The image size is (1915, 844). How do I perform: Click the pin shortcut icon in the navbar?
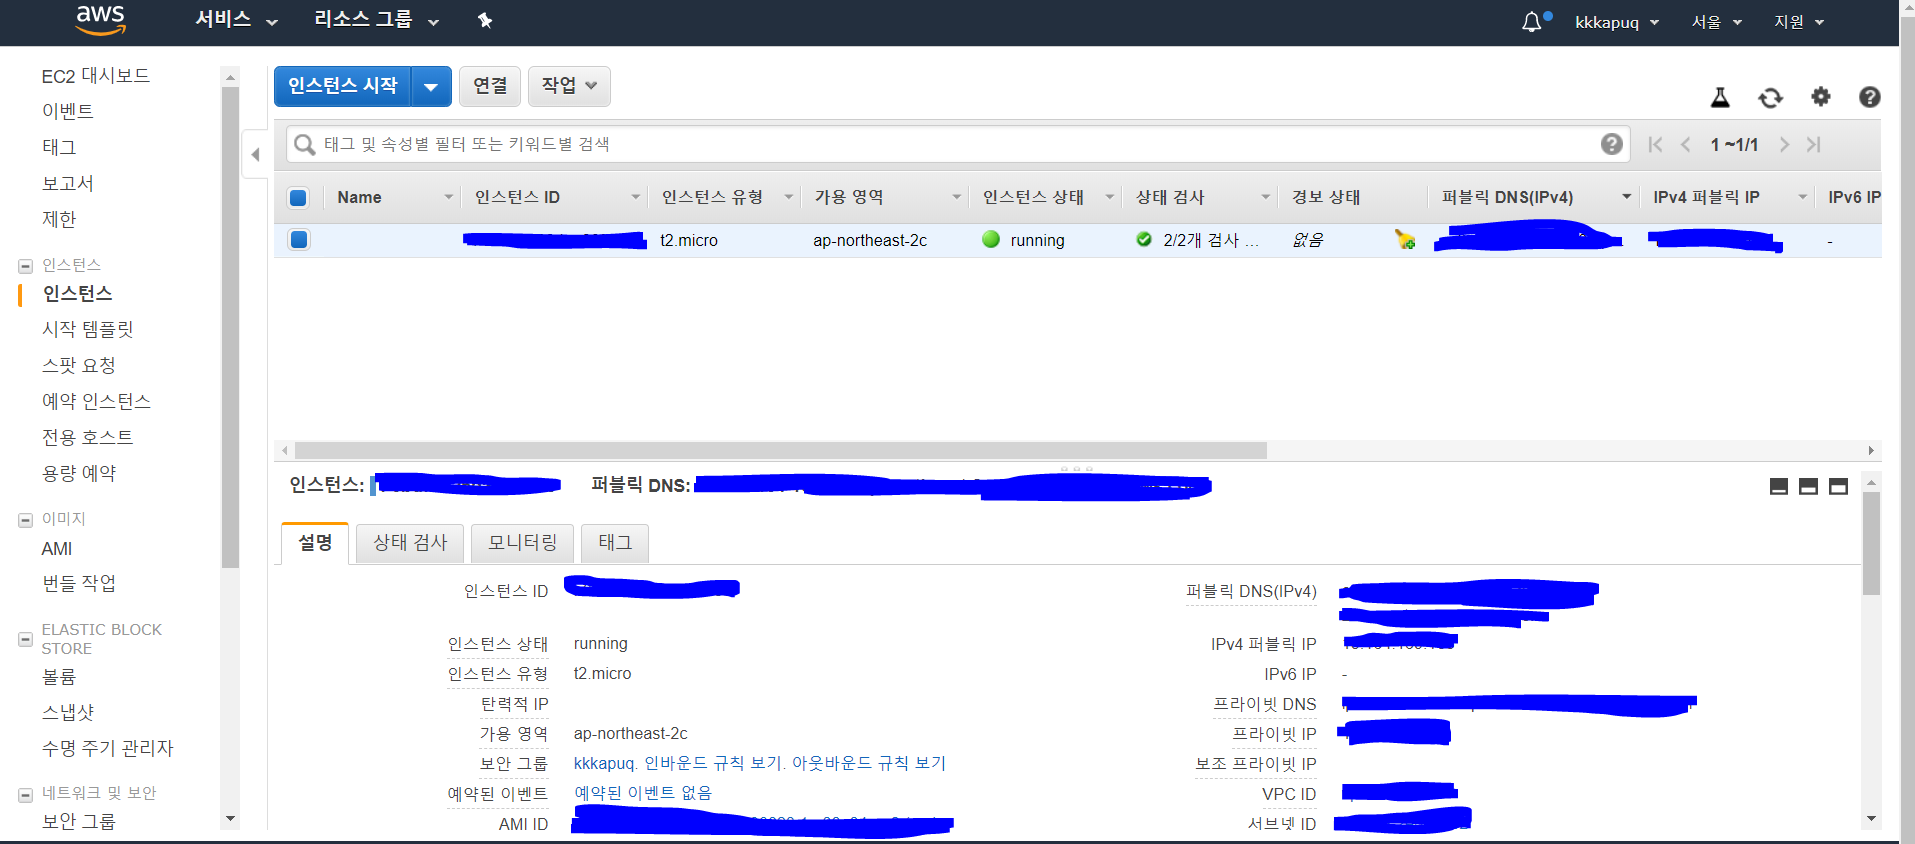[485, 21]
